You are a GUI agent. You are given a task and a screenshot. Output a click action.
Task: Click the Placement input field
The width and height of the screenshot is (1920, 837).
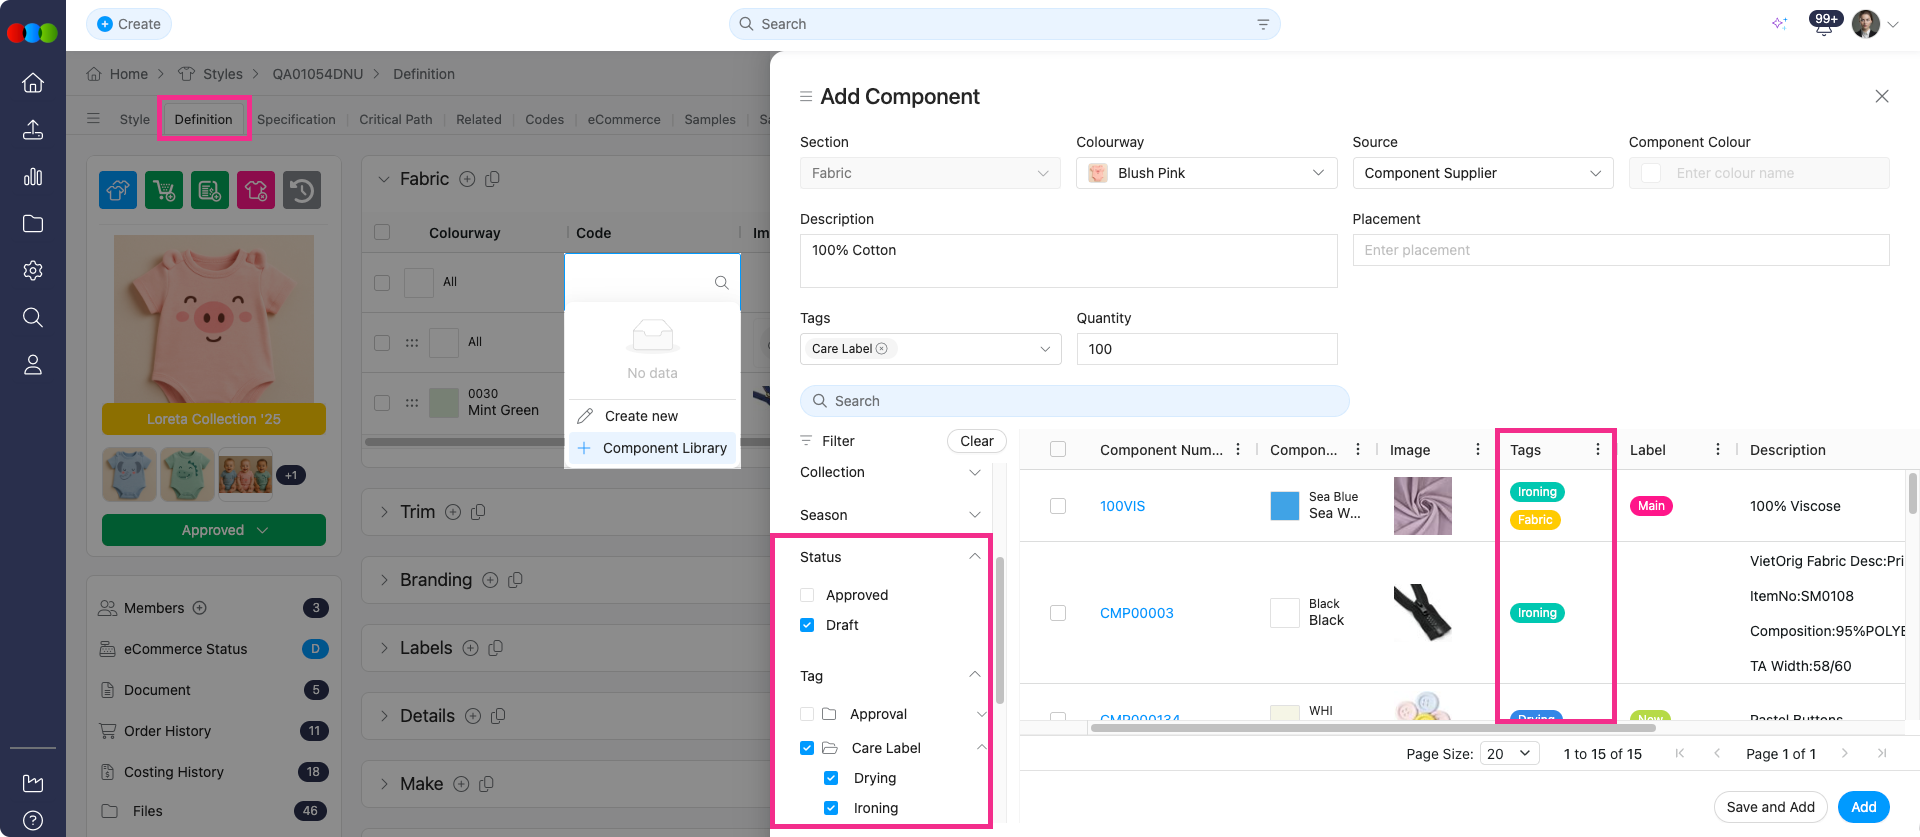[x=1620, y=250]
